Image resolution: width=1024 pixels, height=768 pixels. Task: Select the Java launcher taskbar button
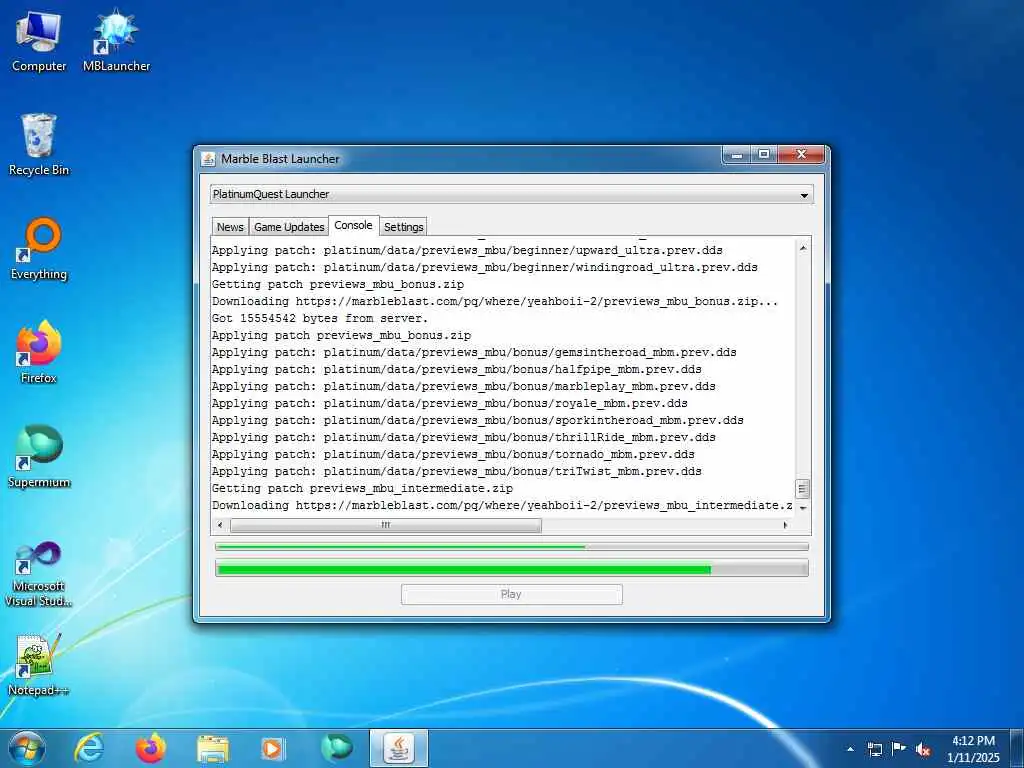[398, 748]
